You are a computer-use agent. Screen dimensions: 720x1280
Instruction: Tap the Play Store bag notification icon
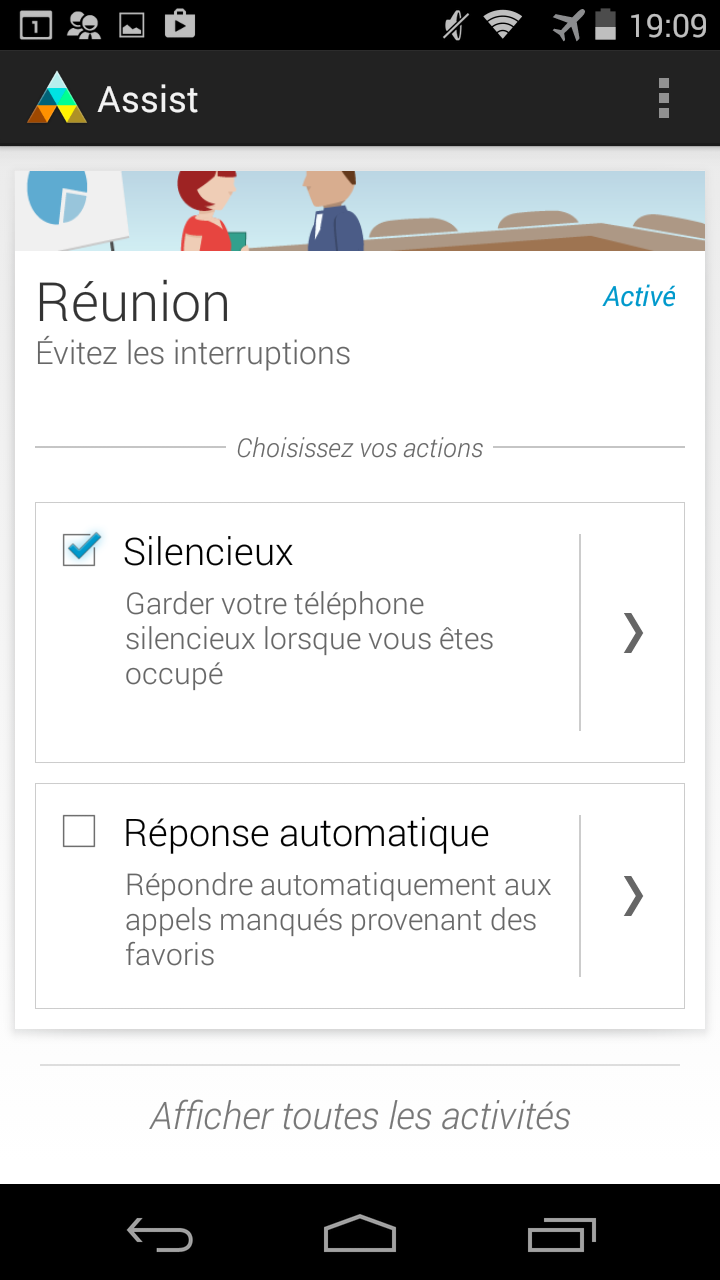tap(180, 24)
